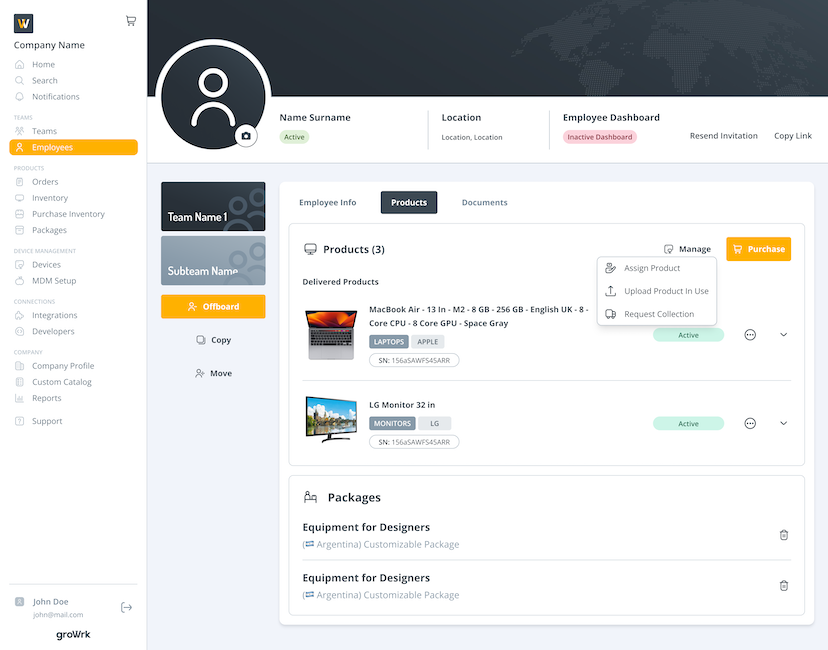Click the camera icon on profile photo
The height and width of the screenshot is (650, 828).
[246, 135]
